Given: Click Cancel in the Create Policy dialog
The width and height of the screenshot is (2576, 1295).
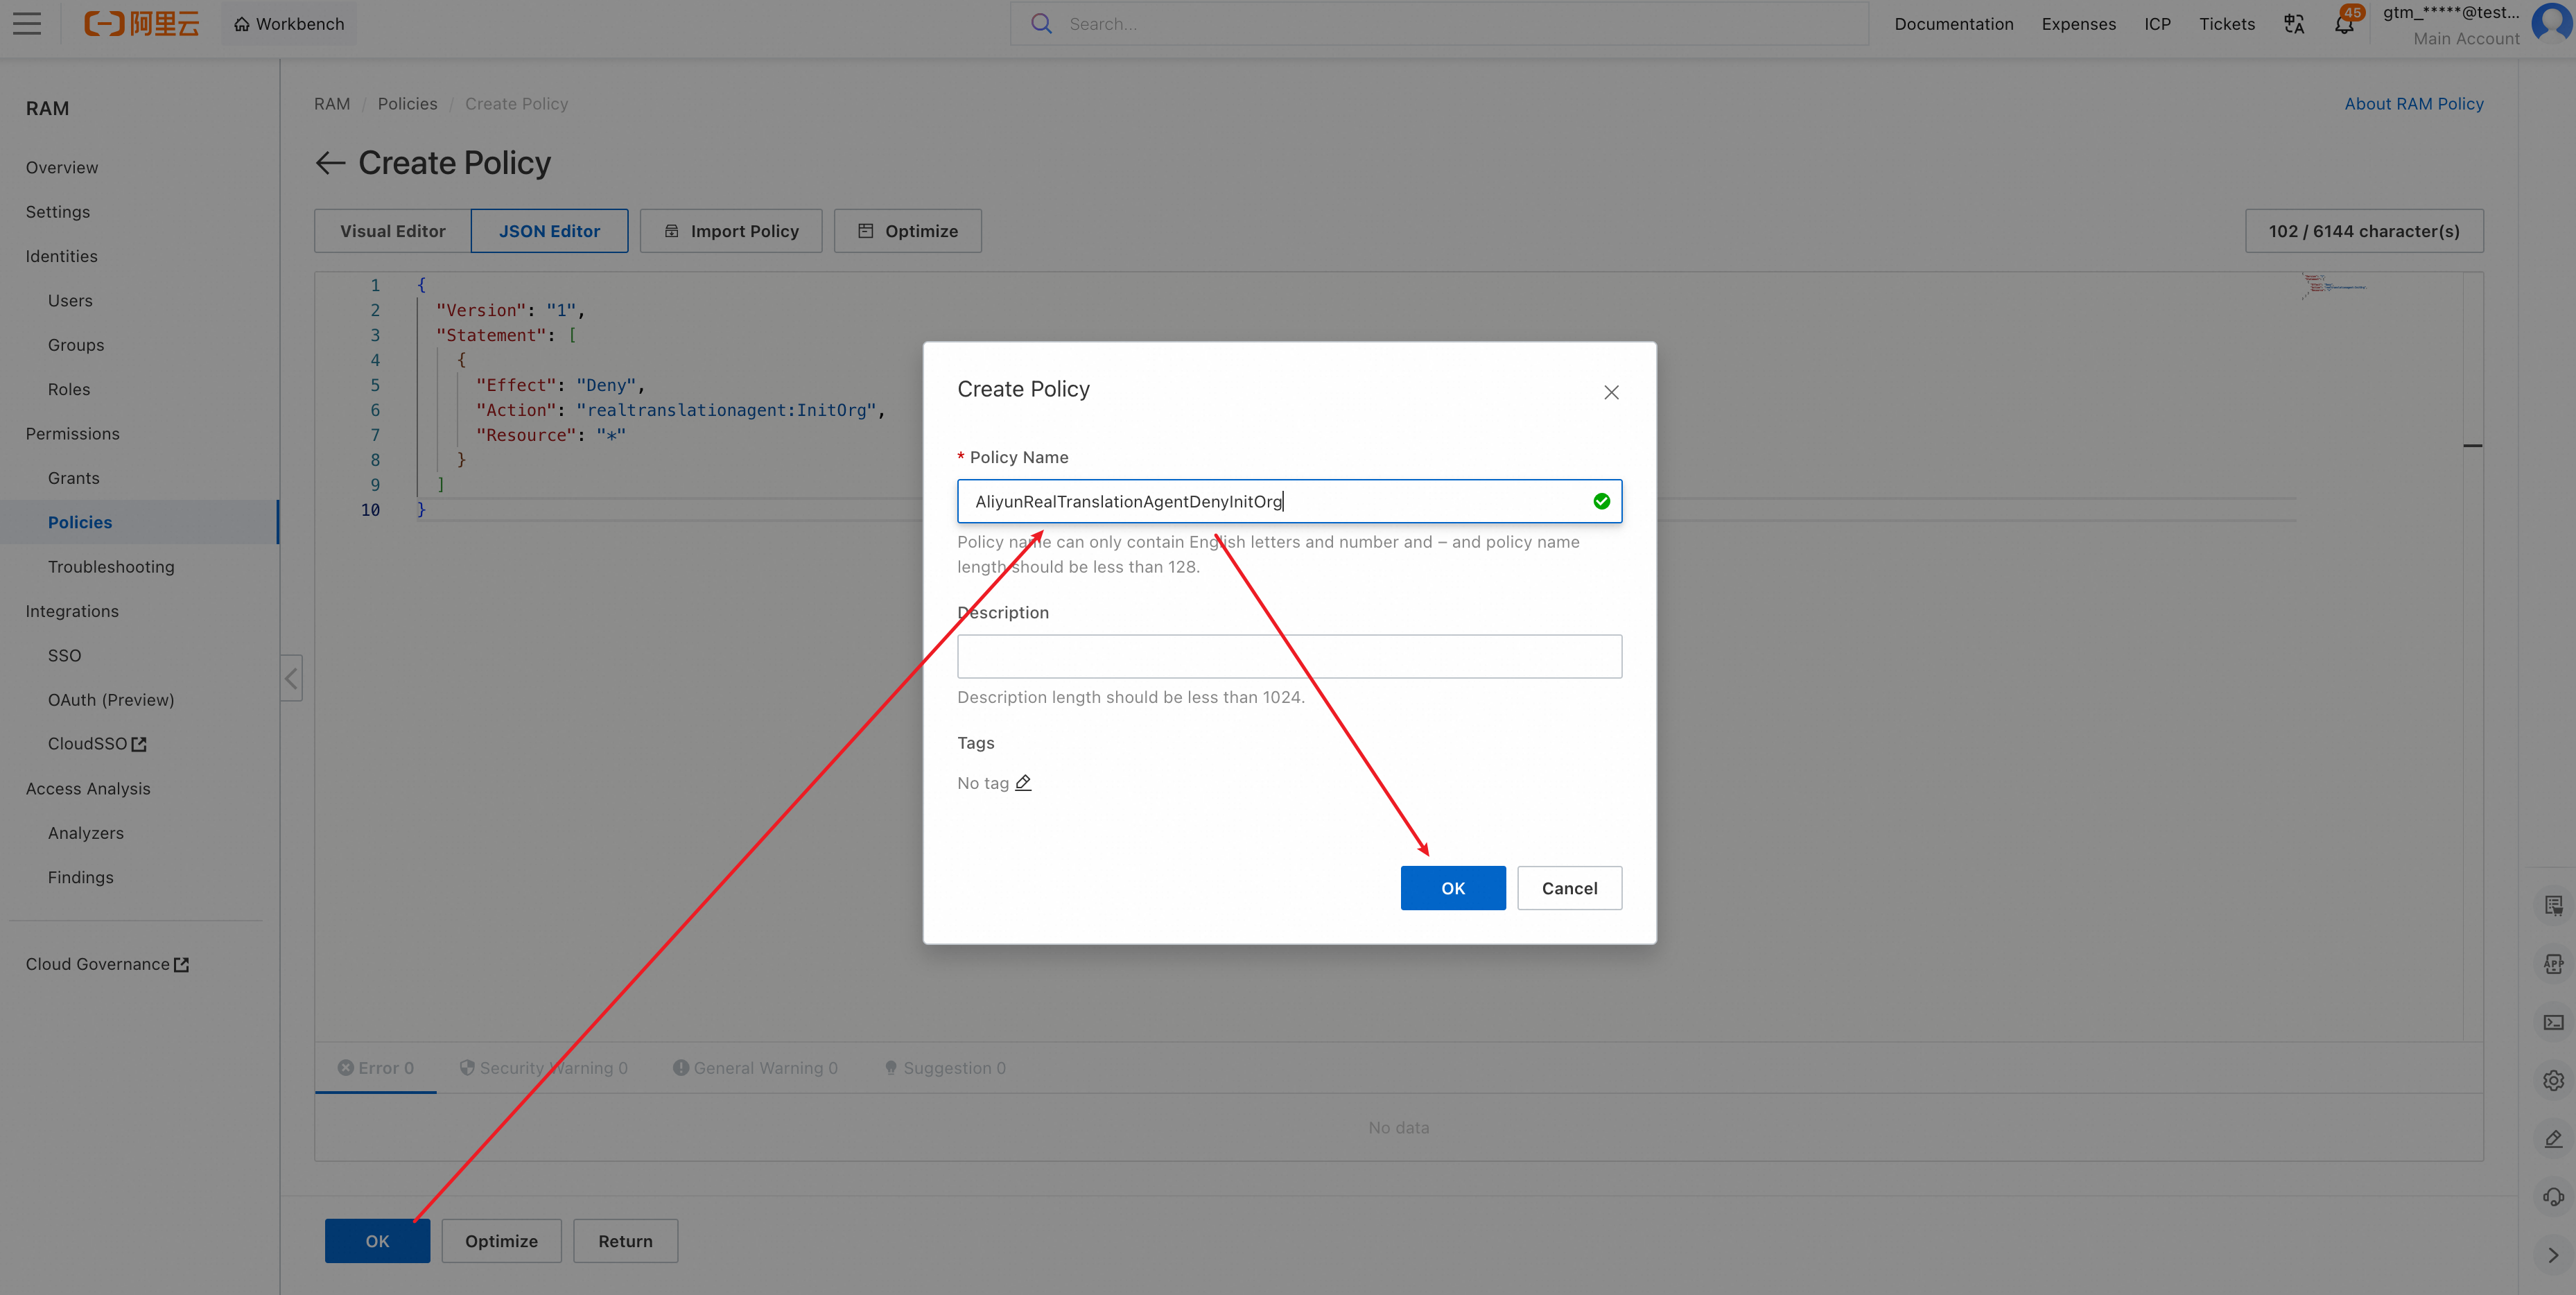Looking at the screenshot, I should click(x=1569, y=888).
